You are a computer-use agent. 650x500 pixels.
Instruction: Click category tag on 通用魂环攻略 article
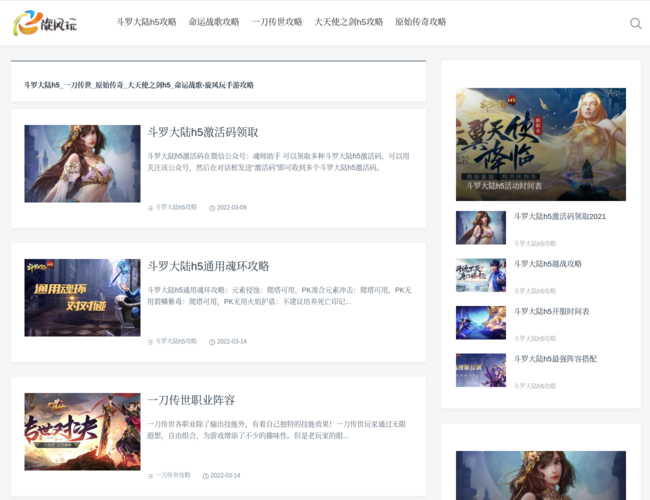point(176,341)
